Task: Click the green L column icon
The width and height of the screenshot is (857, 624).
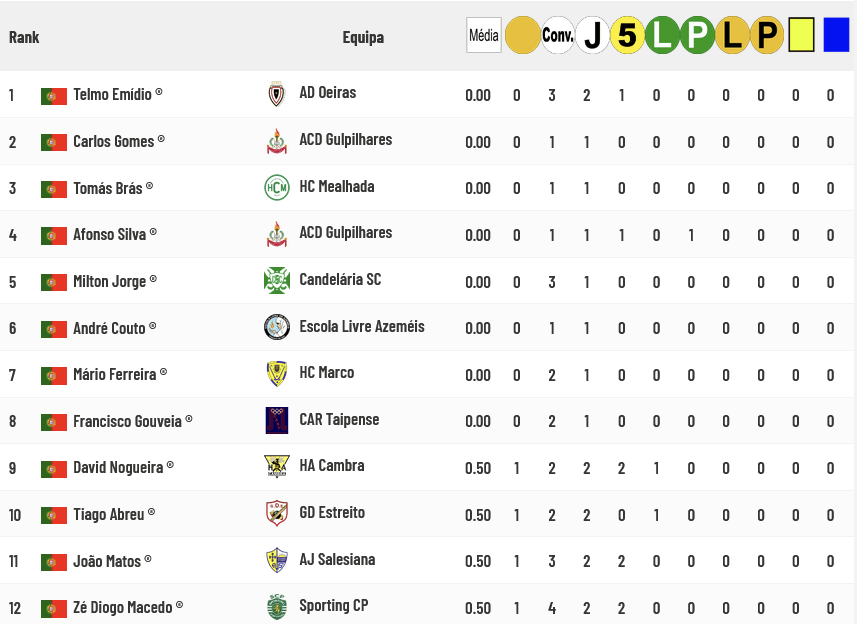Action: point(662,36)
